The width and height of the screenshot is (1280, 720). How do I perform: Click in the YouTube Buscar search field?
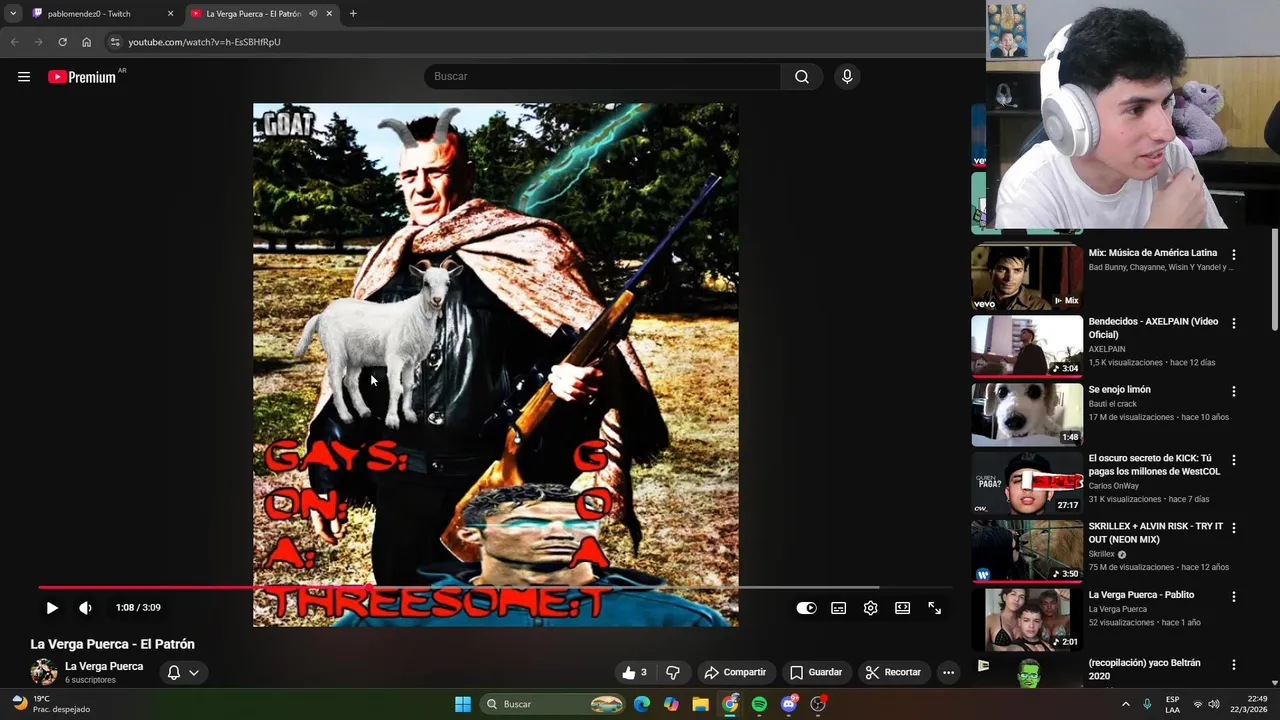coord(602,77)
